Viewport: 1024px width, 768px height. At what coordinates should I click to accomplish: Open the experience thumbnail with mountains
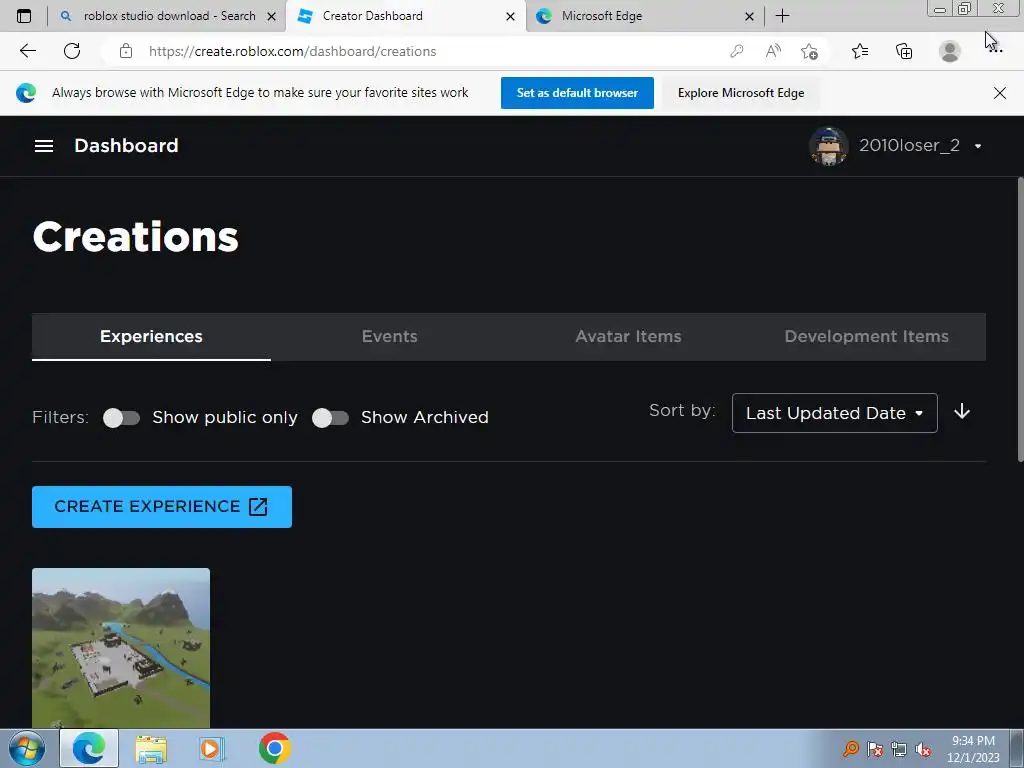coord(121,648)
